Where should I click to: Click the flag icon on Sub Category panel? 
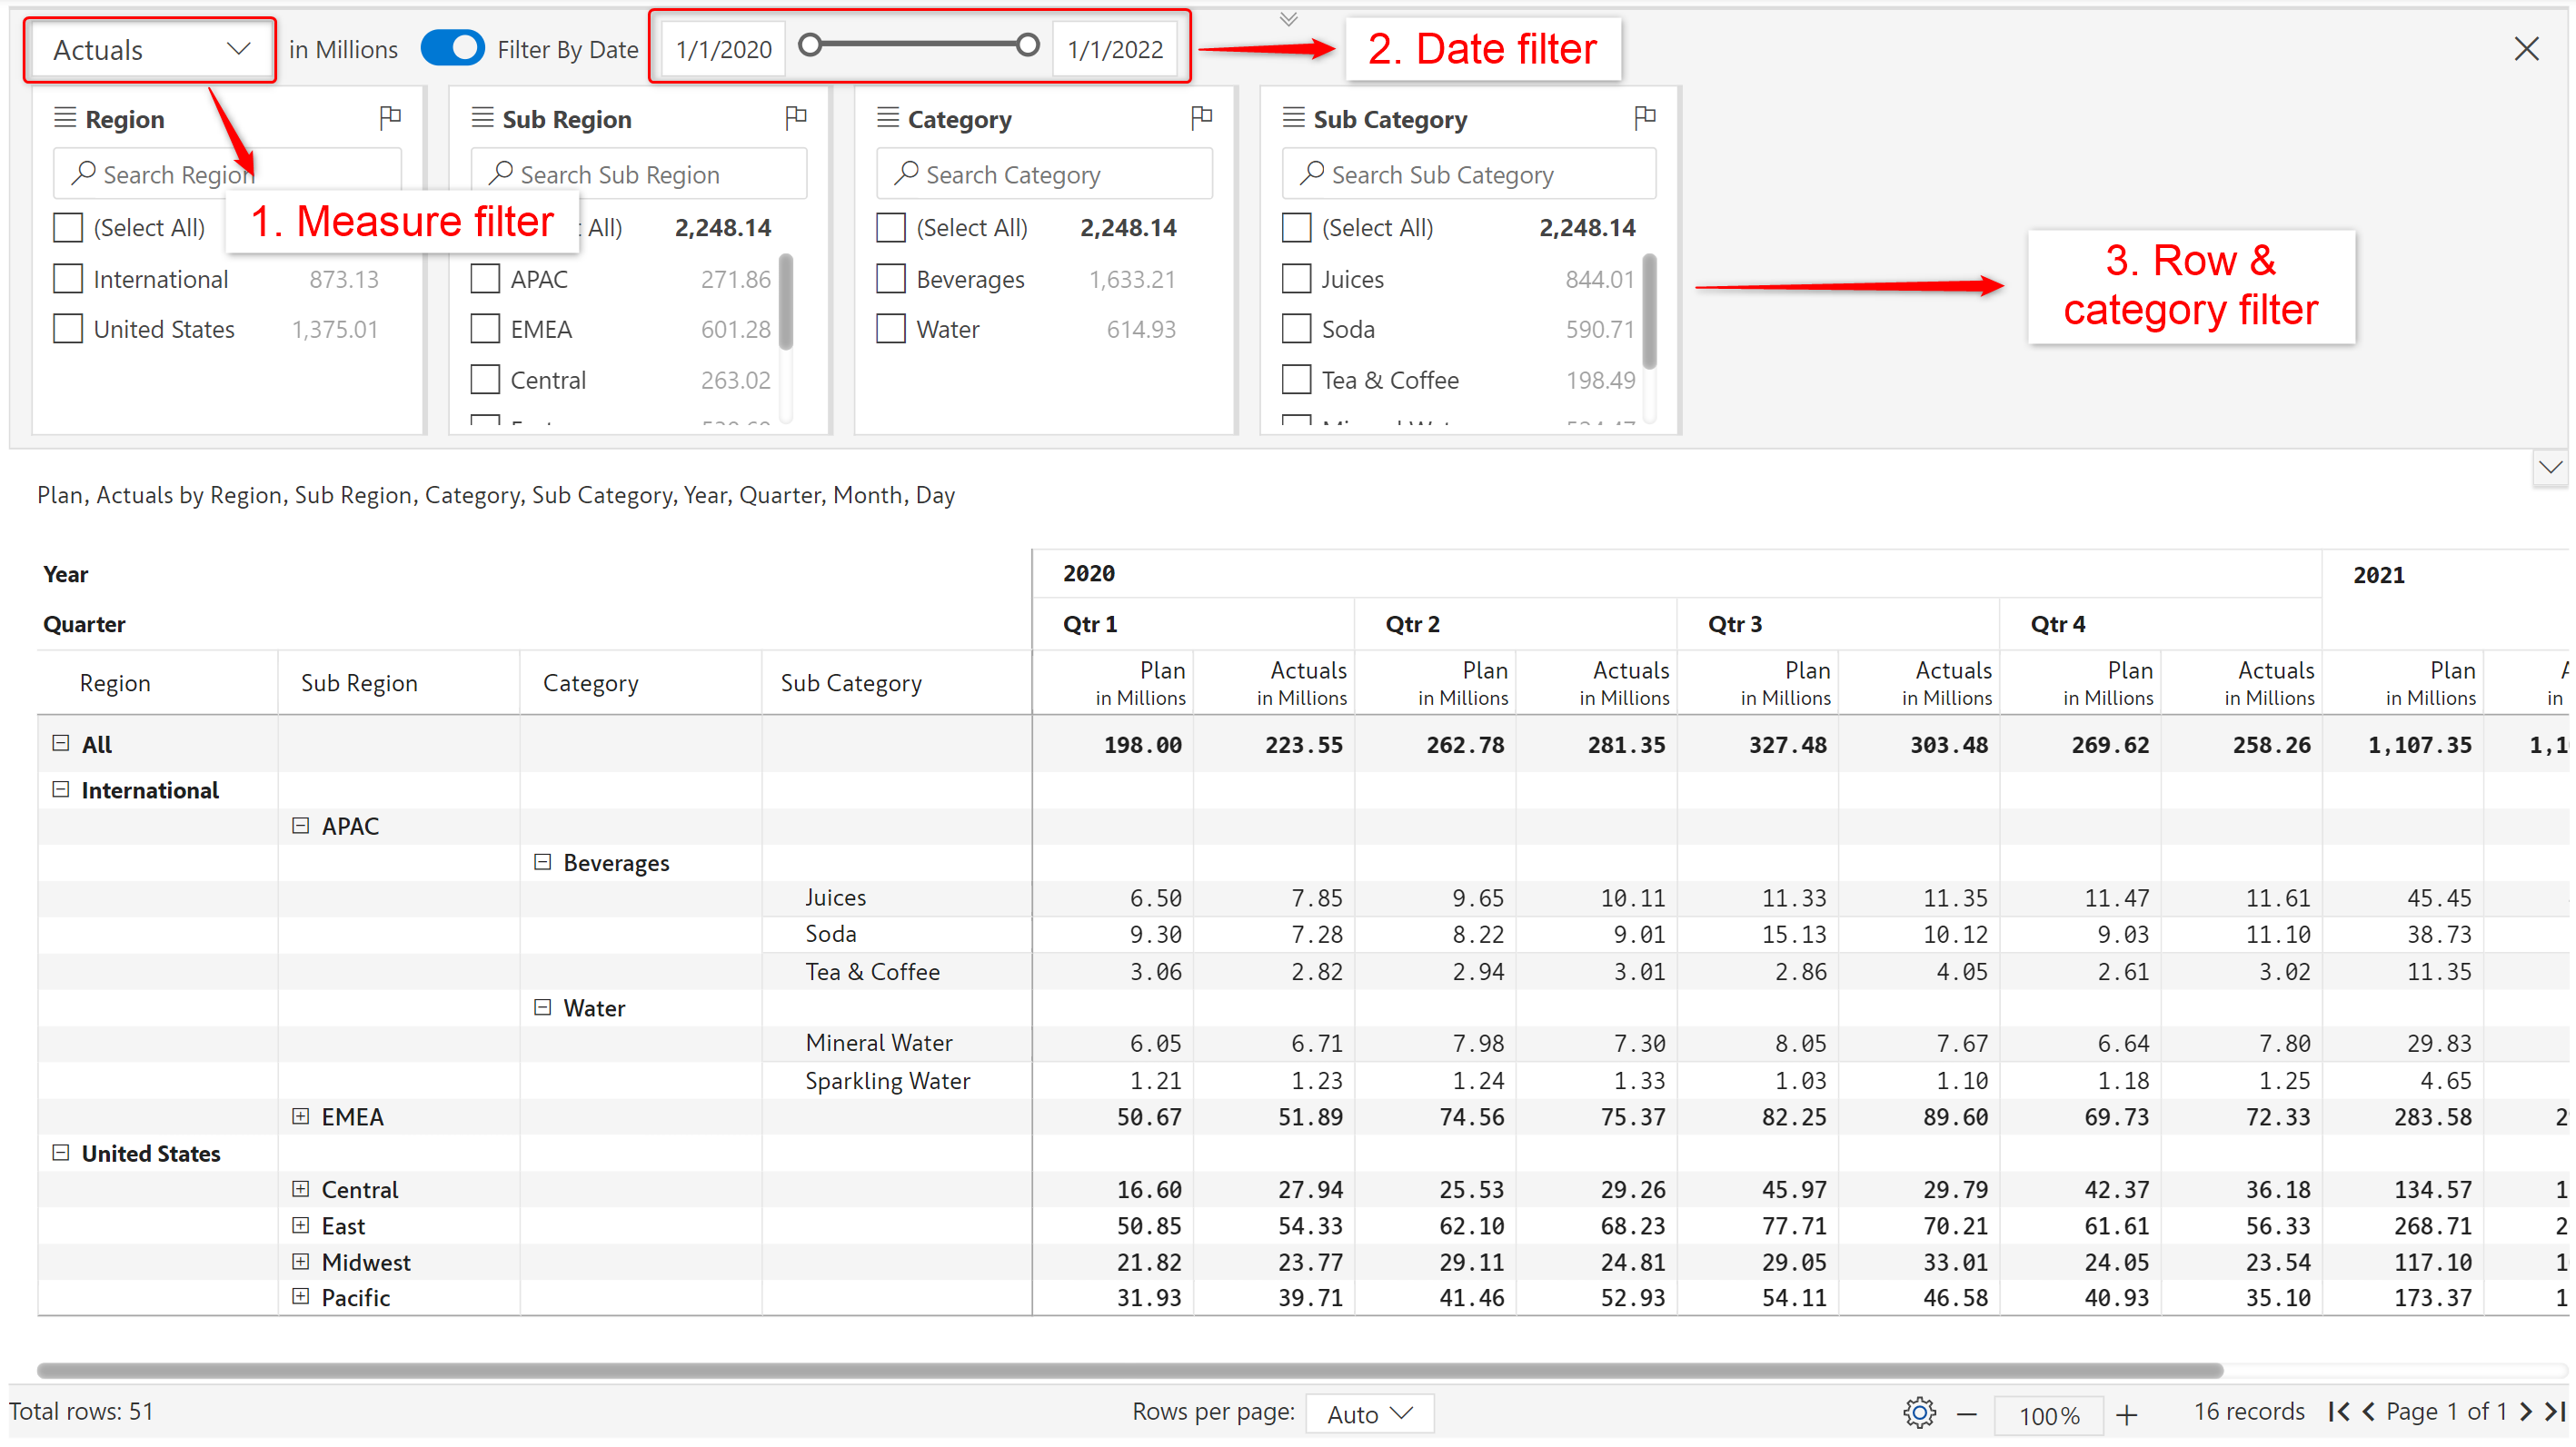[x=1644, y=118]
